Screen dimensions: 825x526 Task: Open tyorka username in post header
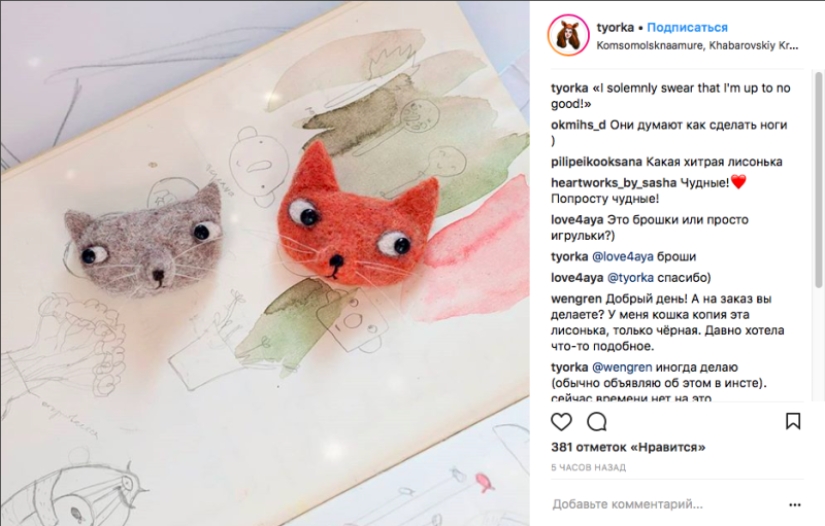coord(615,27)
